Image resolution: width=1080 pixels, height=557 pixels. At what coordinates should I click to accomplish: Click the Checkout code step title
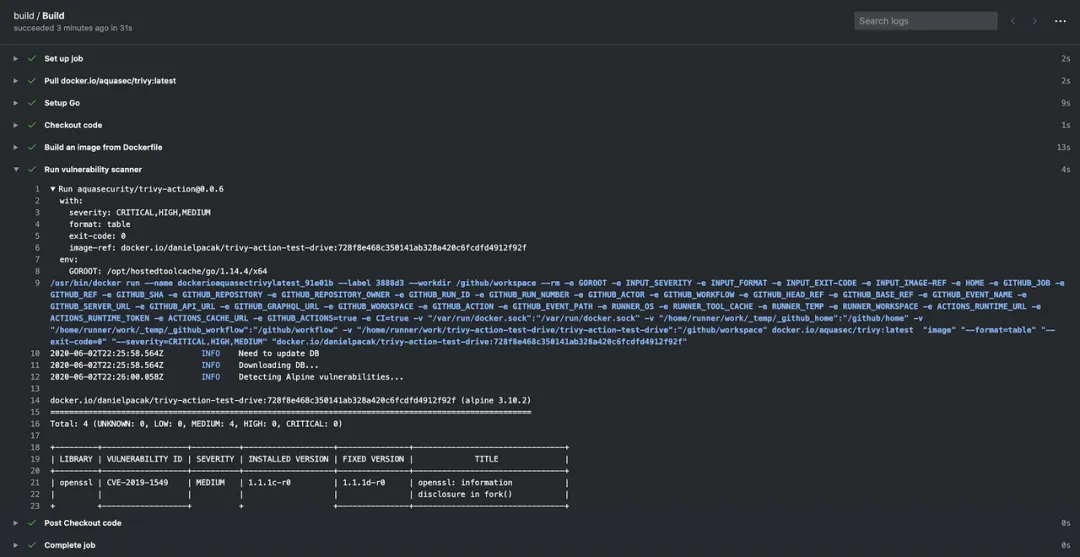(x=73, y=125)
